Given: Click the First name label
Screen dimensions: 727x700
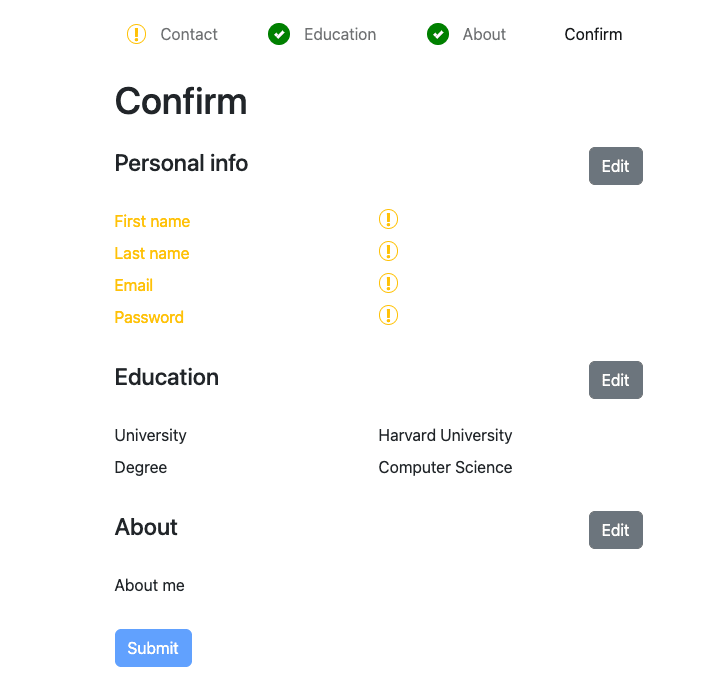Looking at the screenshot, I should coord(152,221).
